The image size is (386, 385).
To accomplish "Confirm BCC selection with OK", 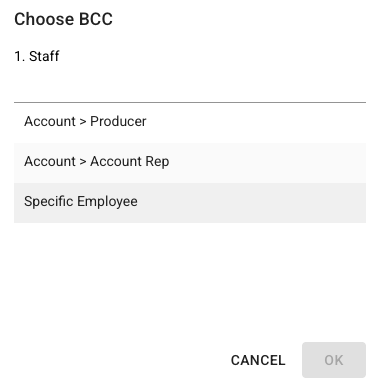I will tap(334, 360).
